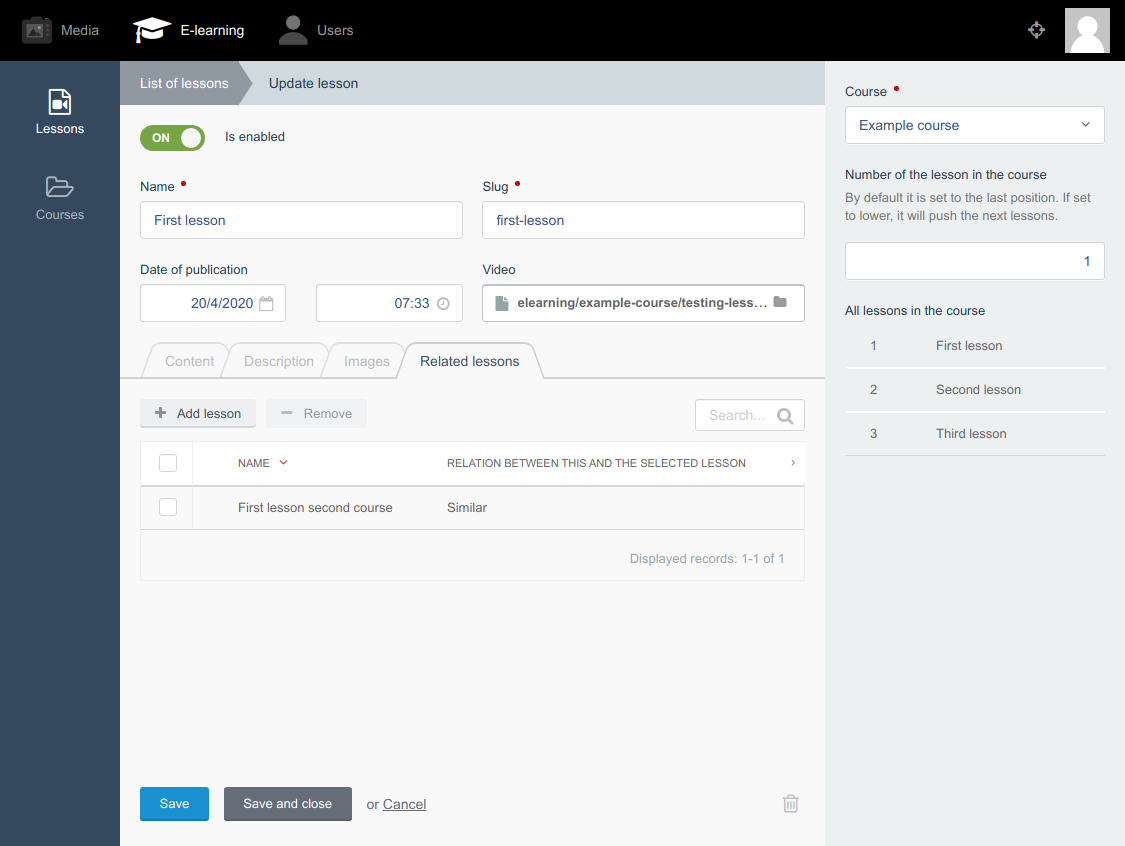Click the Cancel link
The height and width of the screenshot is (846, 1125).
click(405, 804)
